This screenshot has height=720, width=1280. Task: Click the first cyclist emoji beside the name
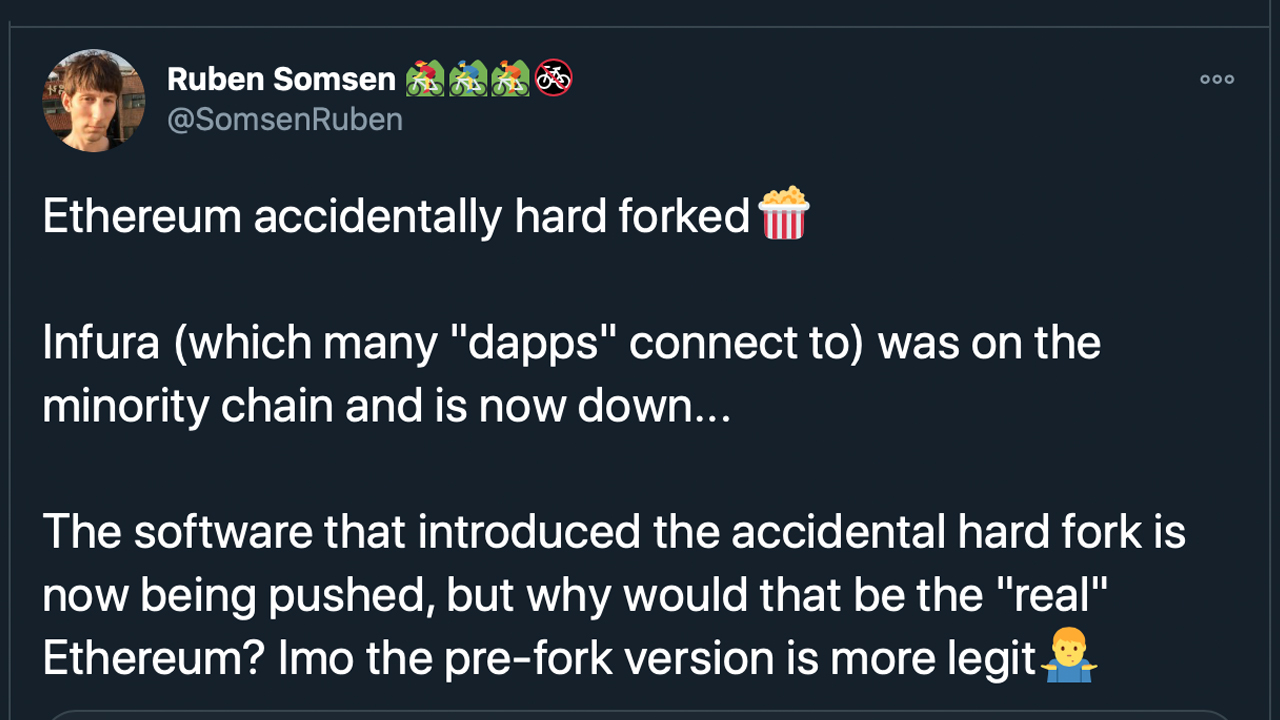point(424,78)
